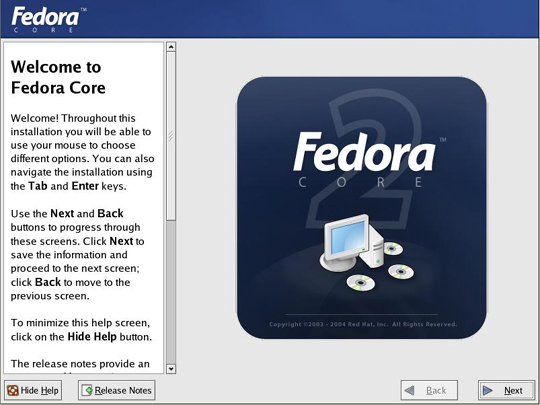Click the help panel scrollbar thumb
This screenshot has width=540, height=405.
pos(171,136)
